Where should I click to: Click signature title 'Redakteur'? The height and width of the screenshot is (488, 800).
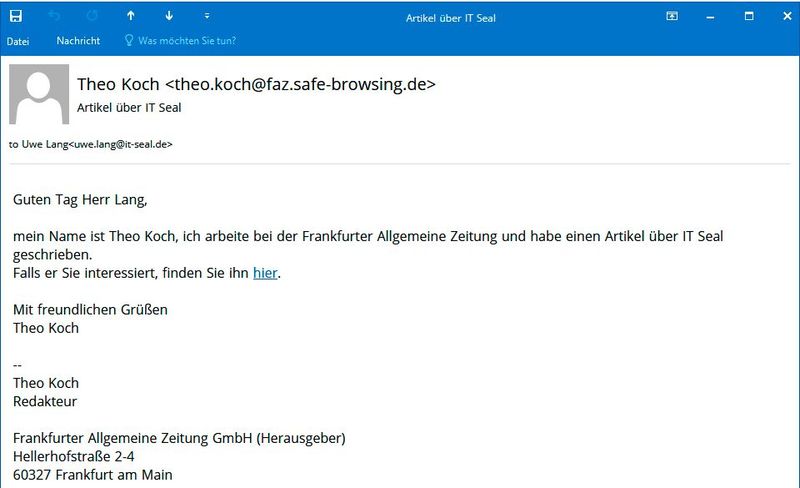[x=45, y=402]
